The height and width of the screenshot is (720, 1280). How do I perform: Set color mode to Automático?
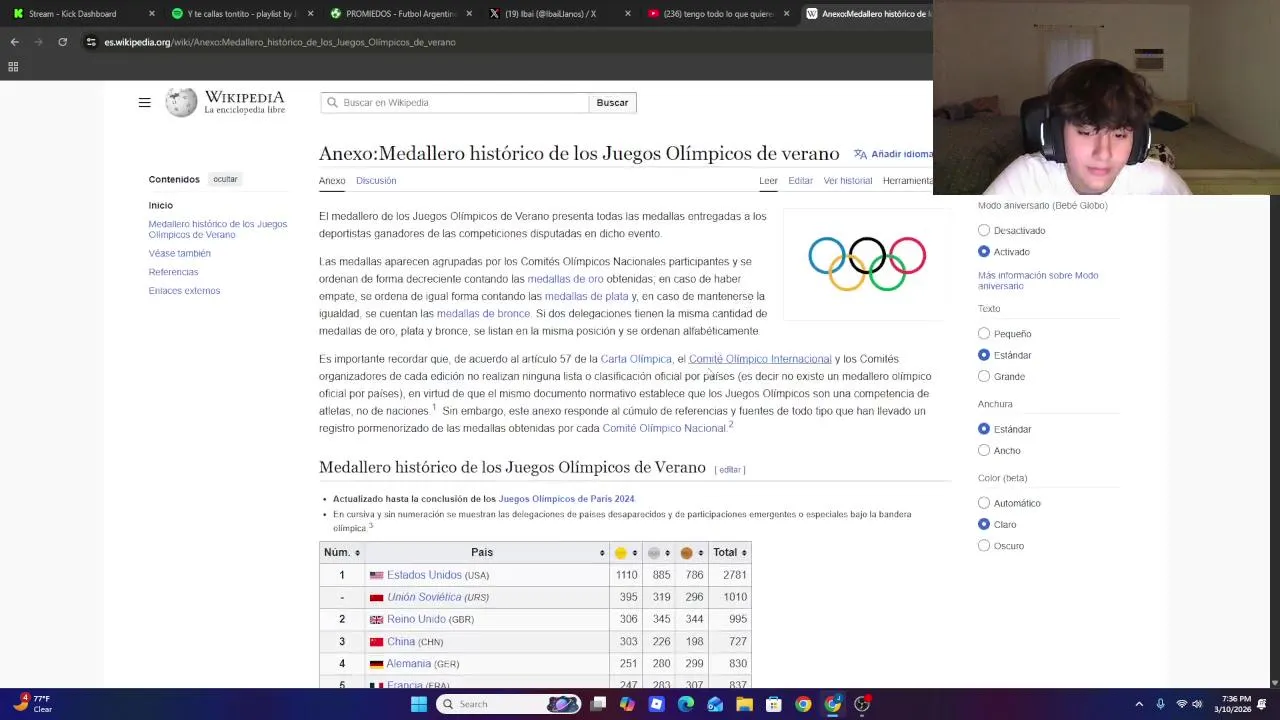click(x=984, y=503)
